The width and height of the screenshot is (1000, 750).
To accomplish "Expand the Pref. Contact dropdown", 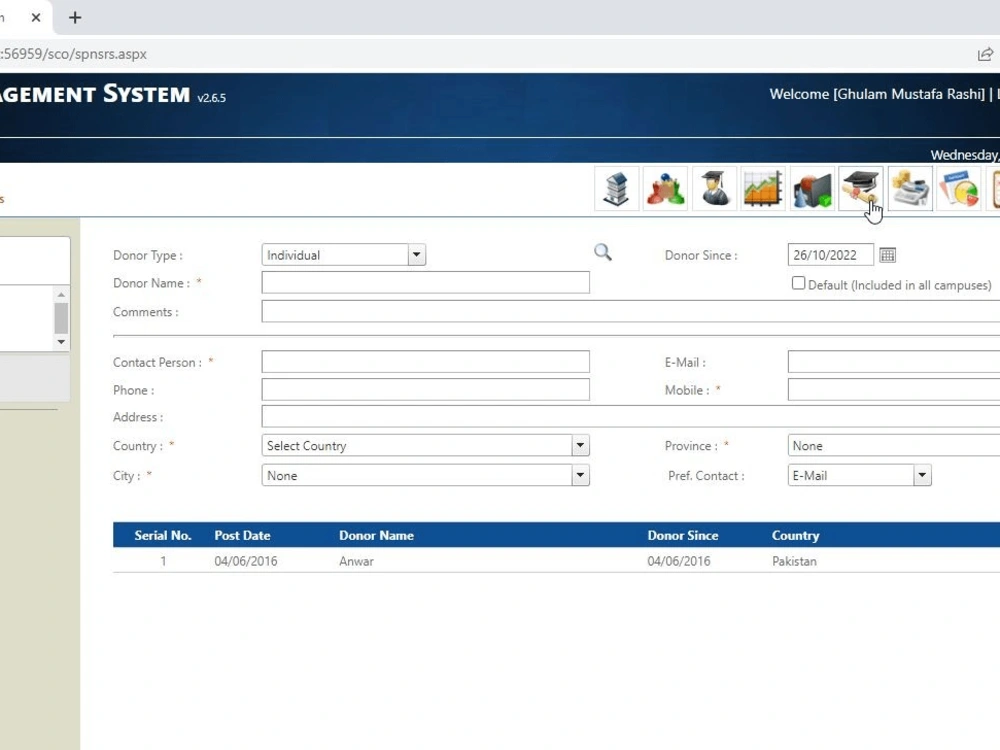I will coord(922,475).
